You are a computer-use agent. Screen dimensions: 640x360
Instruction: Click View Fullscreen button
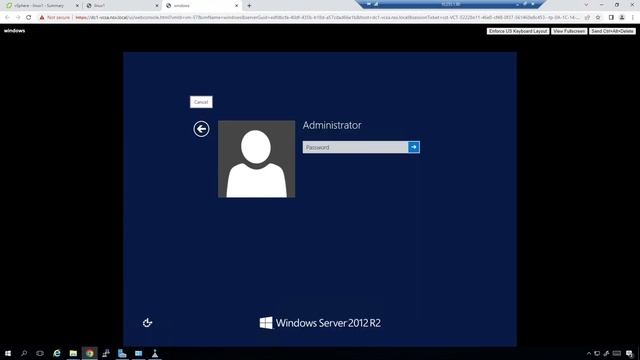pyautogui.click(x=569, y=31)
